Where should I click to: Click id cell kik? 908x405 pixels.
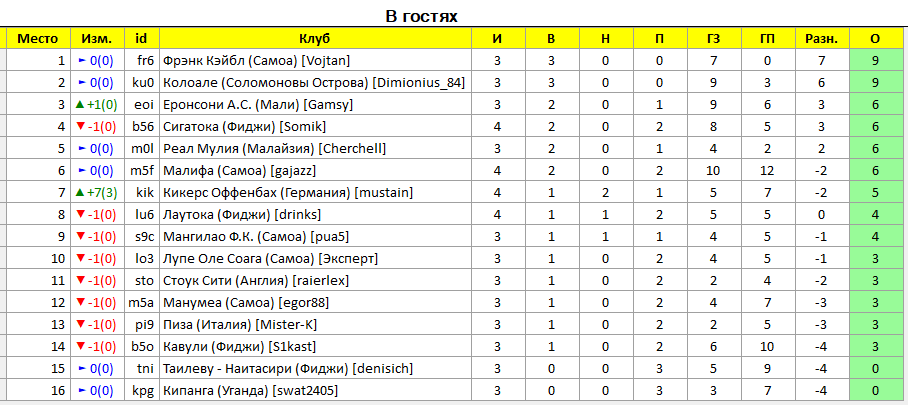(142, 193)
